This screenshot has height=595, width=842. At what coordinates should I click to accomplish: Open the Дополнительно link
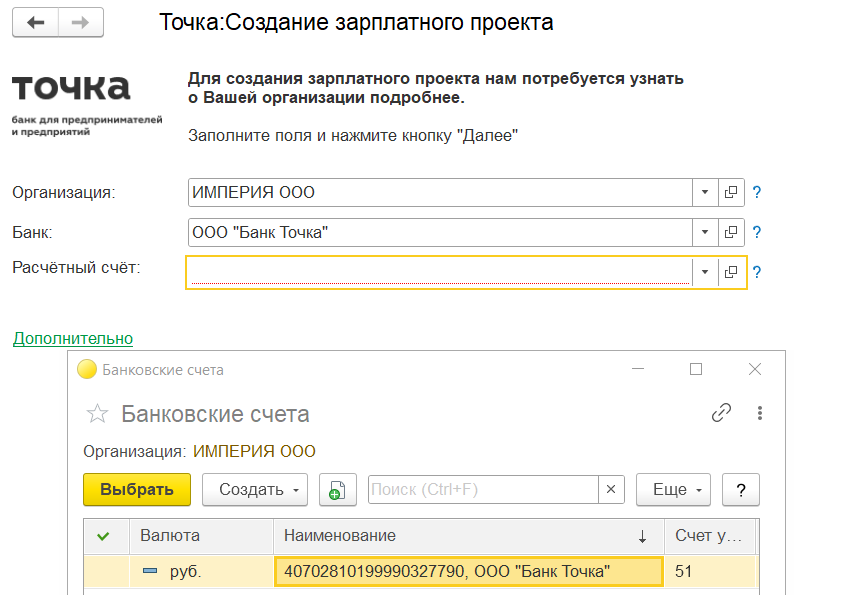point(73,339)
